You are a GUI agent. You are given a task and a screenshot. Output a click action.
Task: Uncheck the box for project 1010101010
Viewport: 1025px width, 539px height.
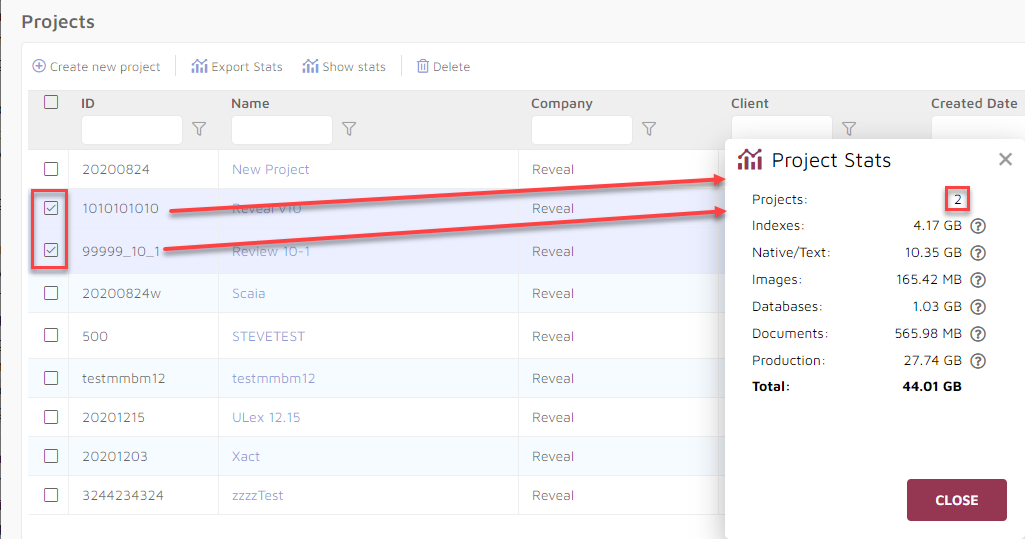tap(51, 208)
